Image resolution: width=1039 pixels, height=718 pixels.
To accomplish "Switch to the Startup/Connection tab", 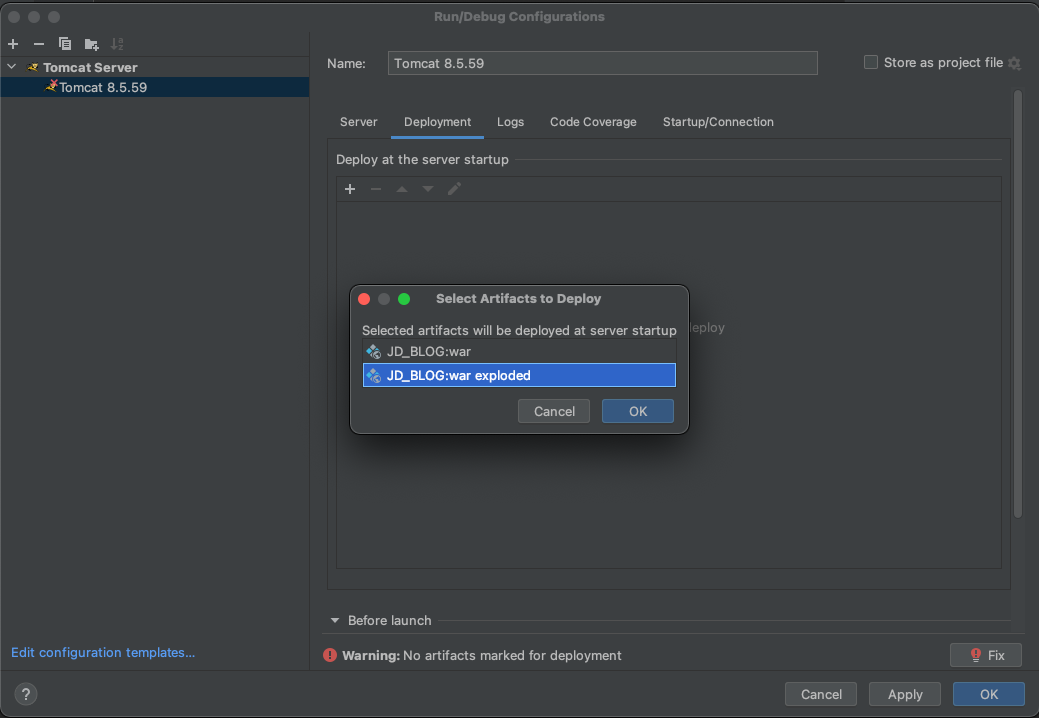I will (718, 122).
